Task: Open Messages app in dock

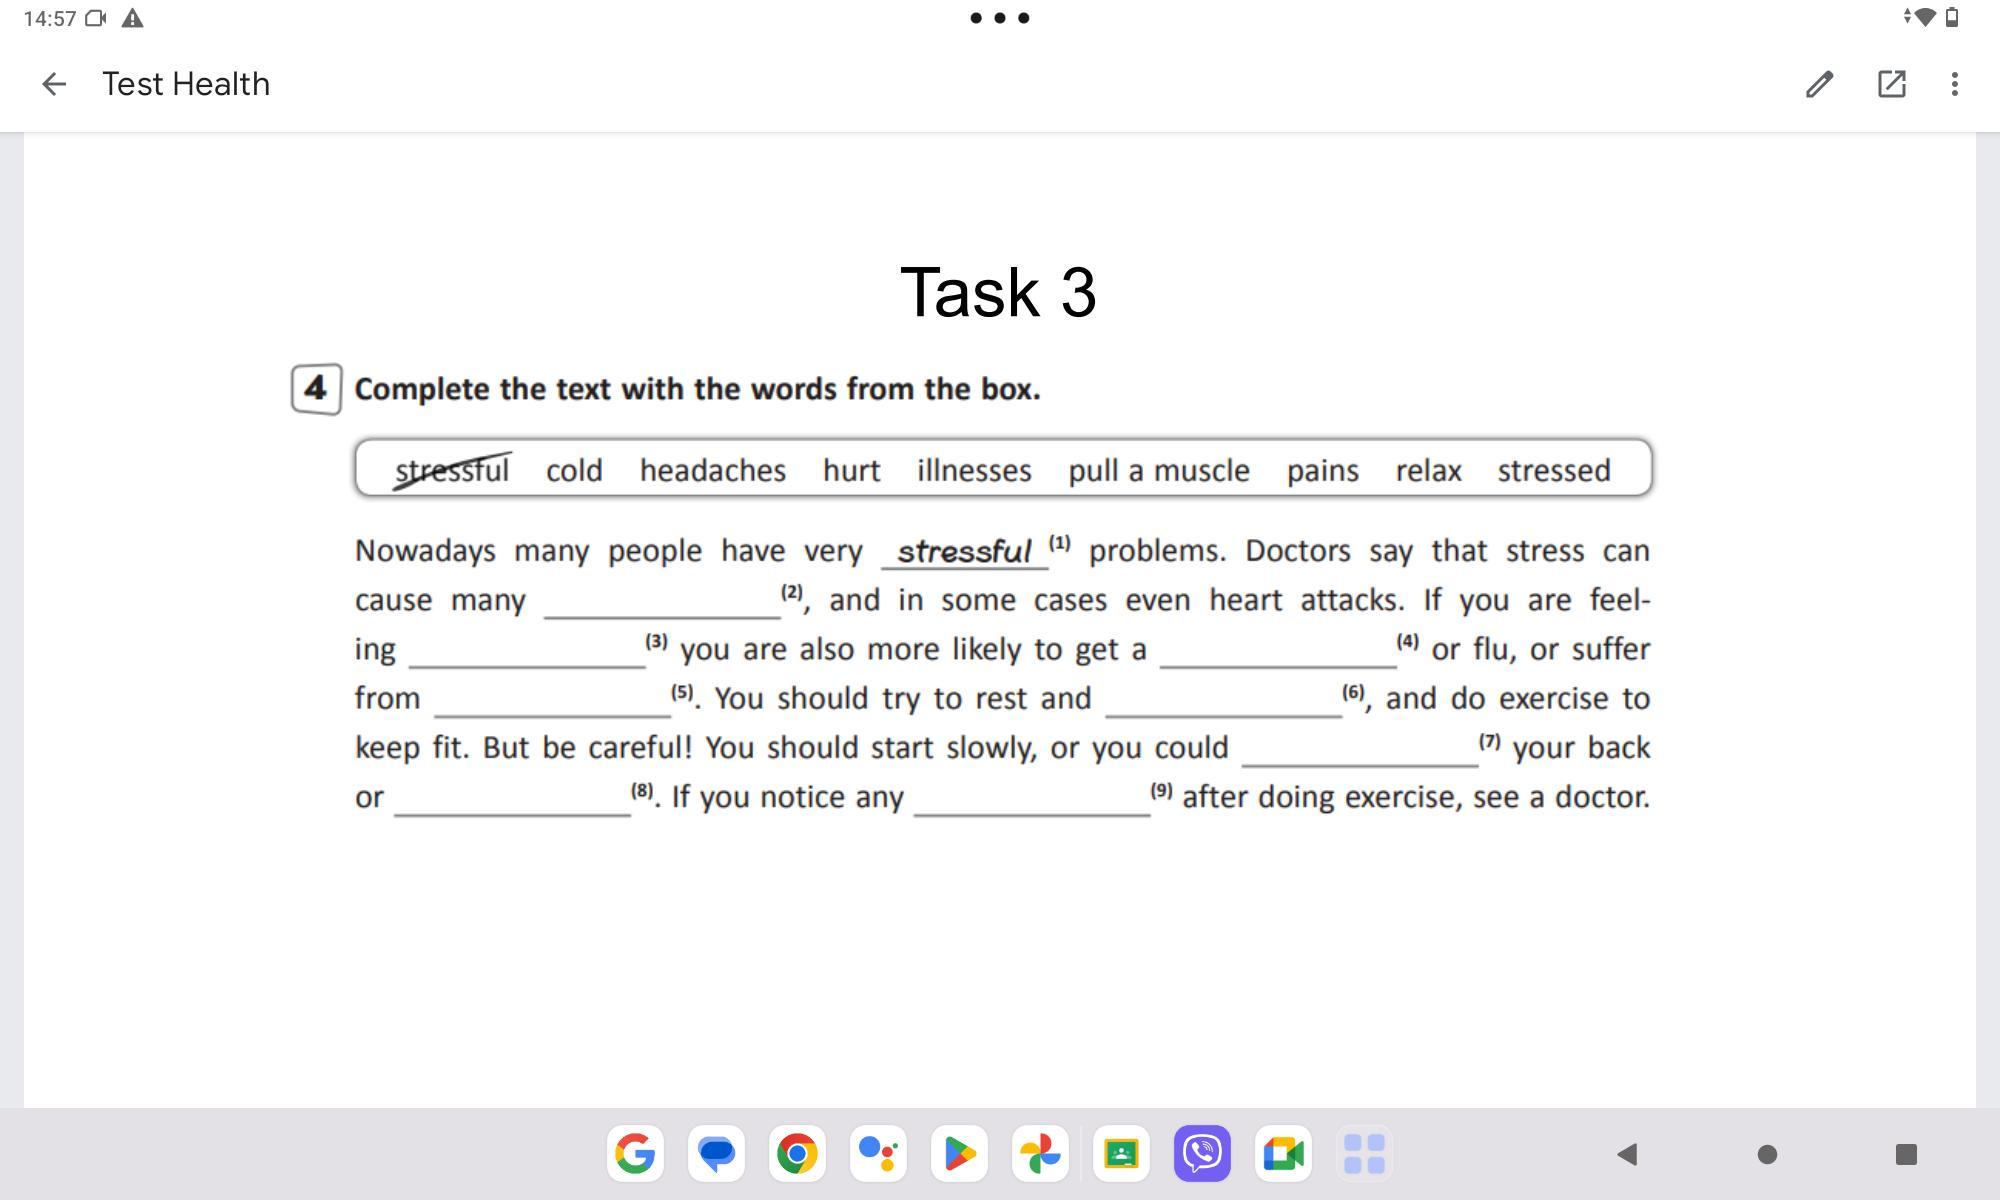Action: (x=716, y=1154)
